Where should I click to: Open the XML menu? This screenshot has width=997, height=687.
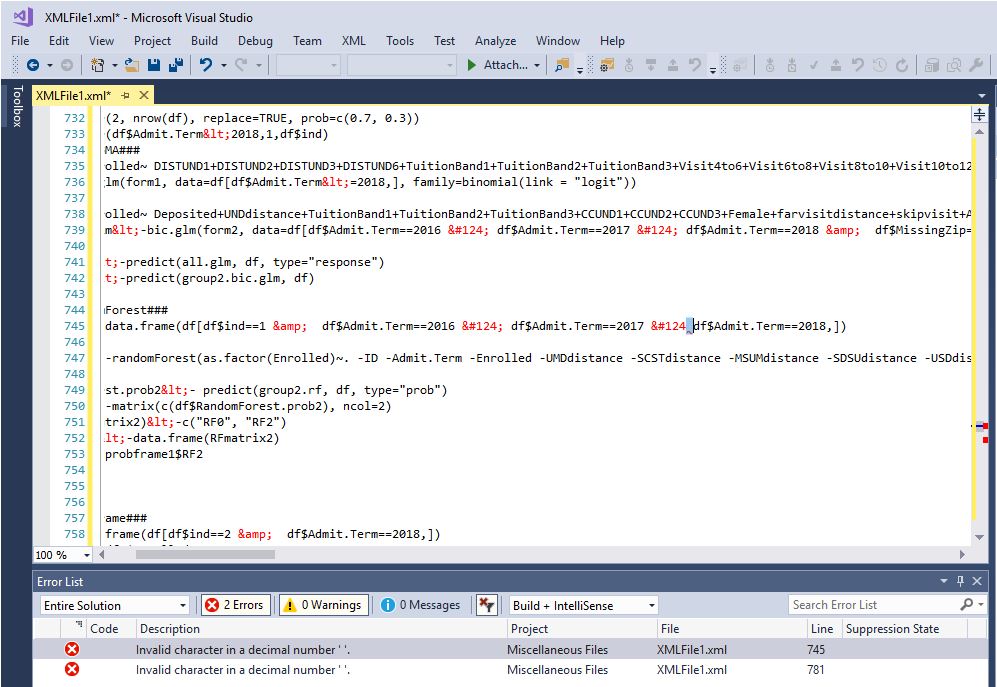click(x=354, y=41)
